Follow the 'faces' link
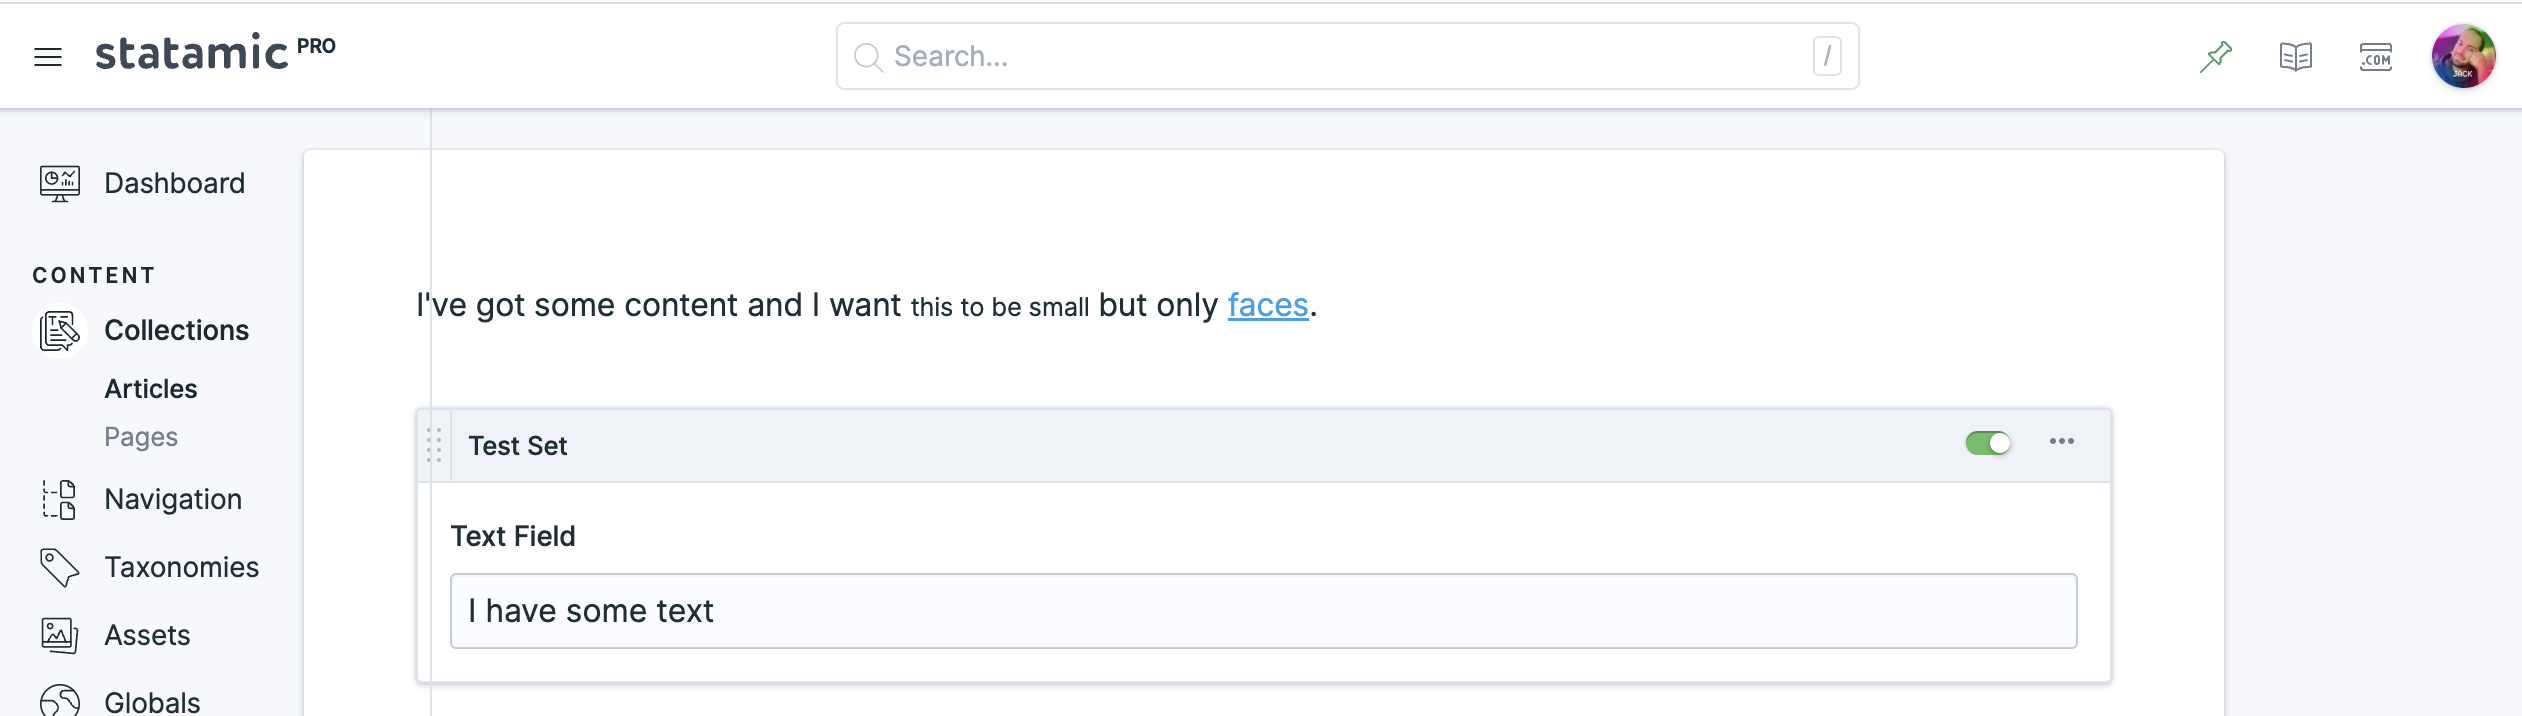 (x=1268, y=305)
